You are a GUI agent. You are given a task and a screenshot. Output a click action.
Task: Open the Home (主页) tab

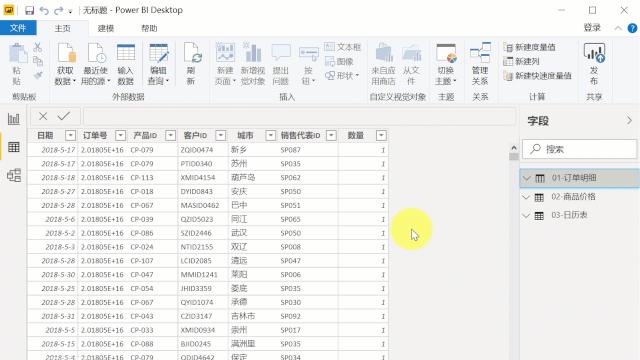62,28
